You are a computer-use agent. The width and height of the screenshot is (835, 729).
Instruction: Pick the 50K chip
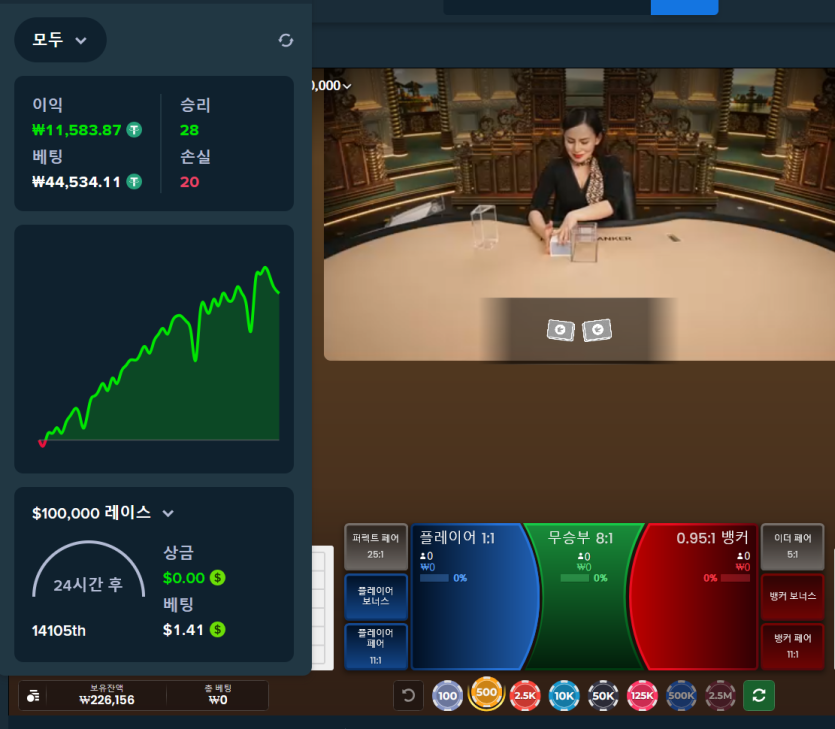click(603, 695)
